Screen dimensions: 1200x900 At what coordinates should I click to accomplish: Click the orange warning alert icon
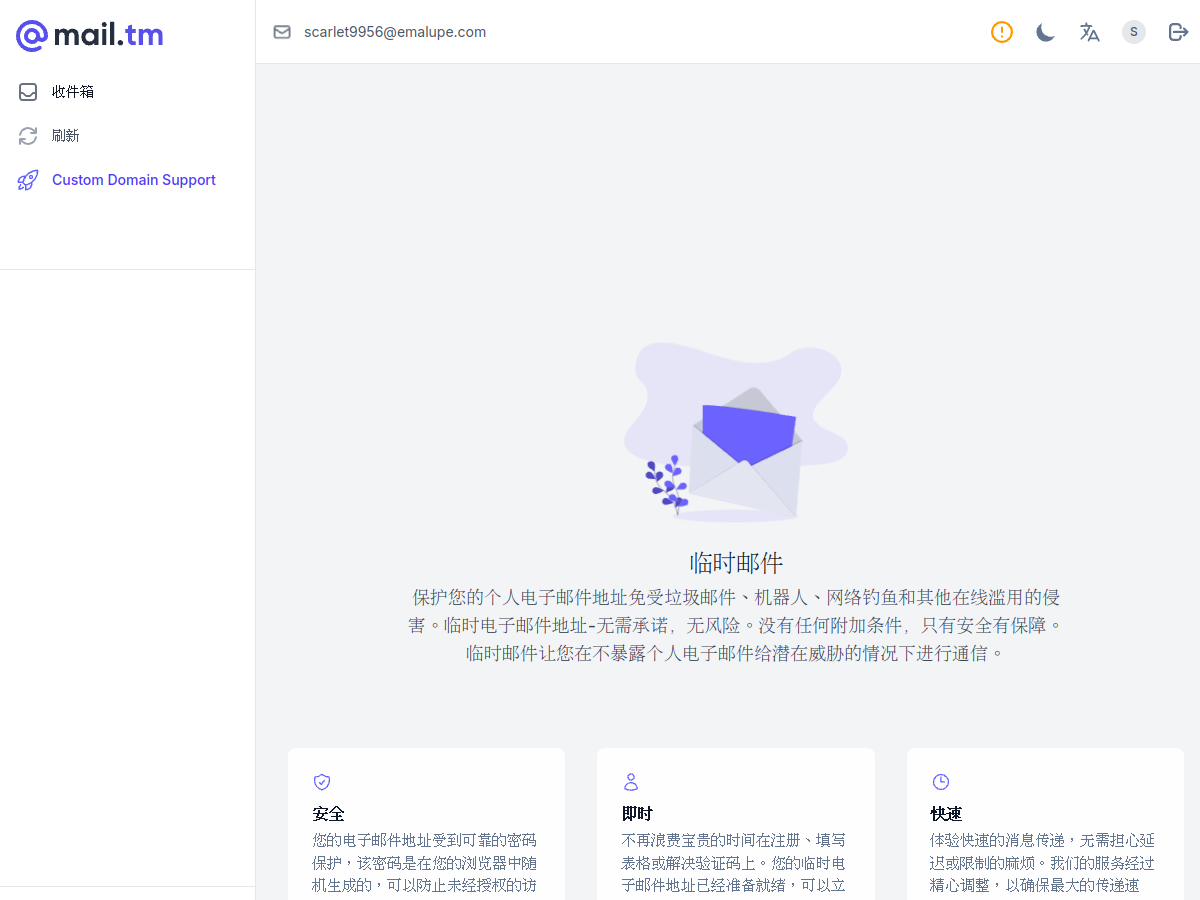pos(1002,32)
